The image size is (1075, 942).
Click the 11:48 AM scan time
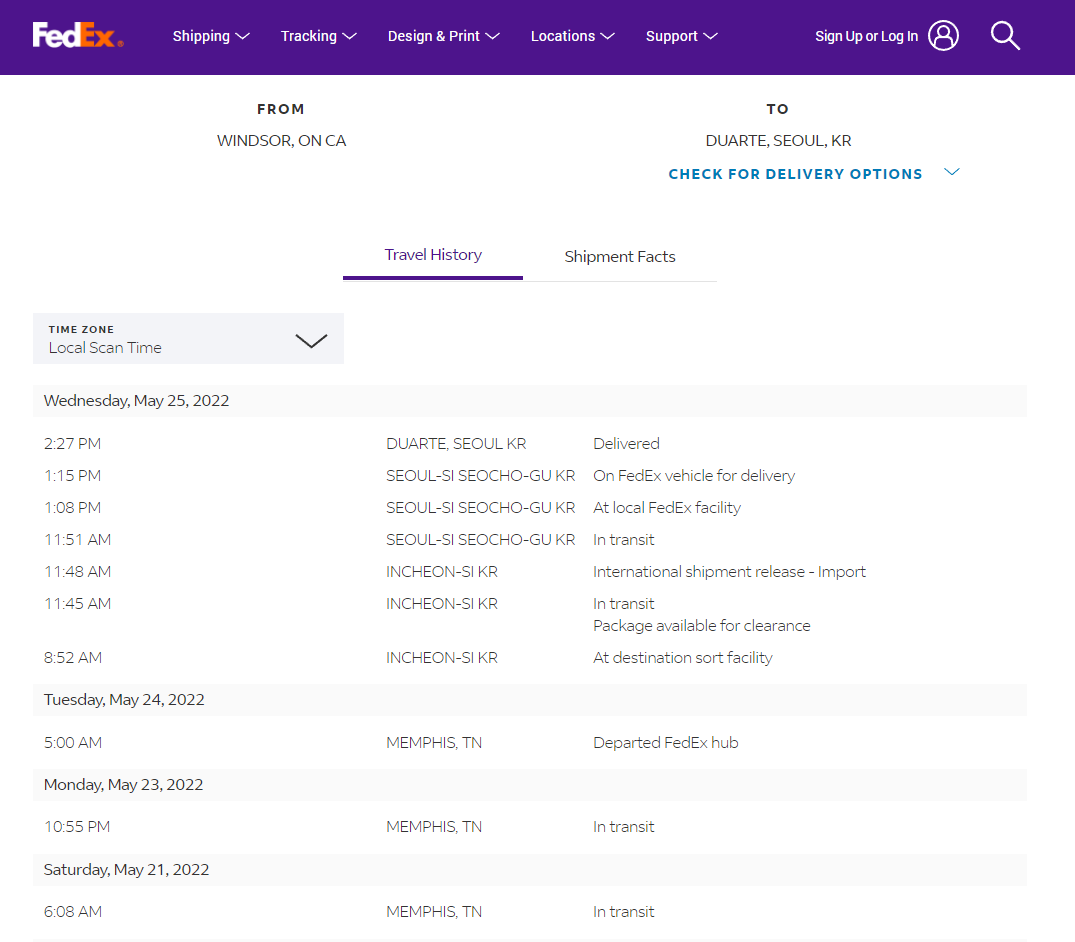pyautogui.click(x=77, y=572)
